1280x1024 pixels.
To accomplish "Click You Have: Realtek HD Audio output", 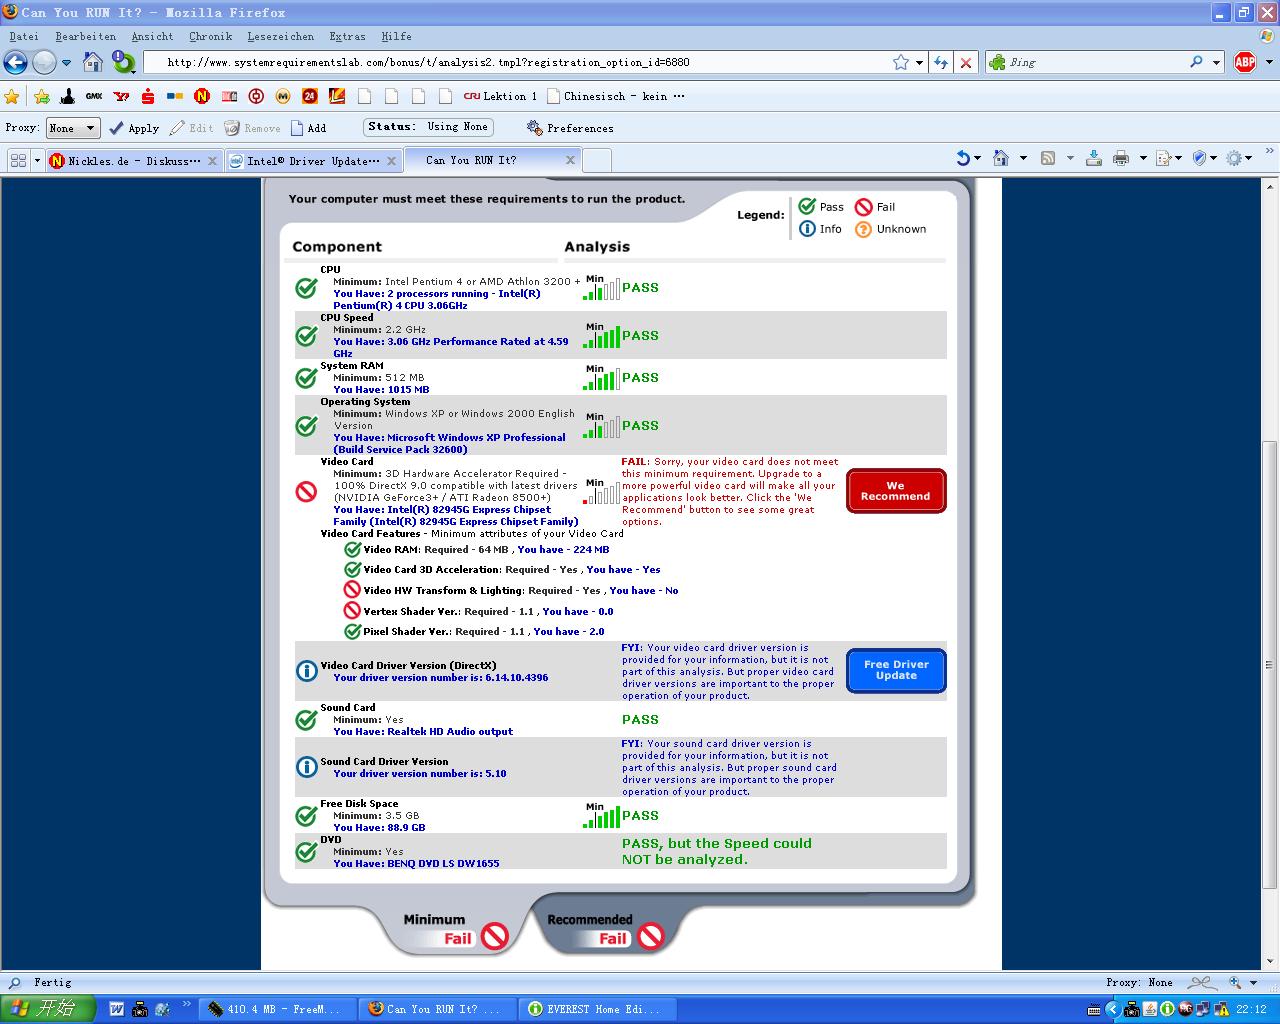I will click(423, 732).
